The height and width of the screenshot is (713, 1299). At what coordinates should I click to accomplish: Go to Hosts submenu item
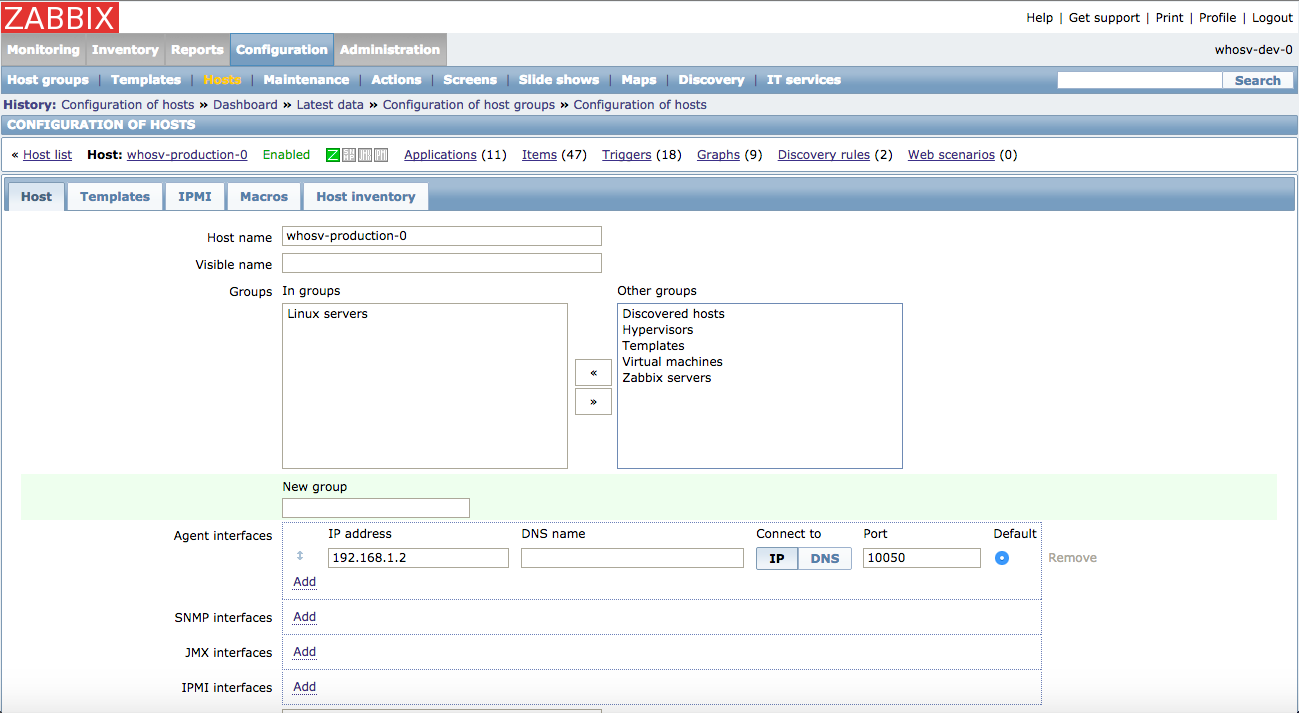coord(222,80)
